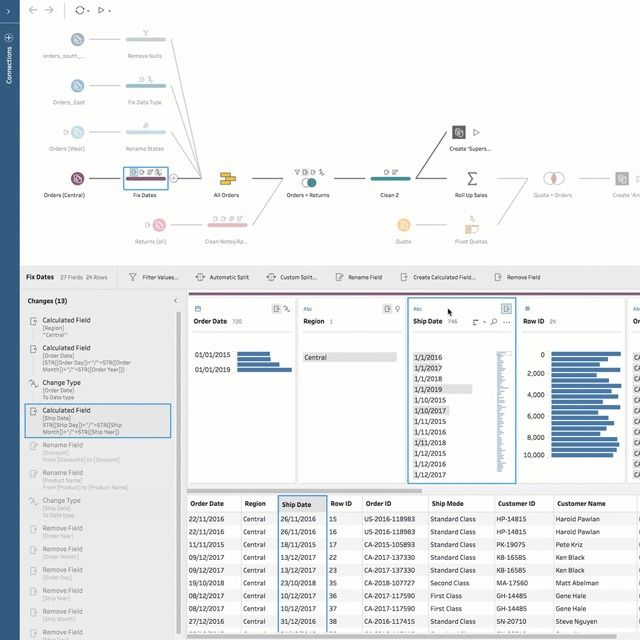640x640 pixels.
Task: Click the search icon in Ship Date card
Action: click(493, 323)
